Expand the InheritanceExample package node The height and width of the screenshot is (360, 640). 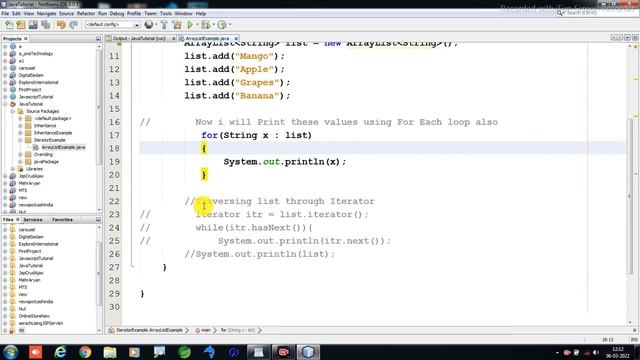[20, 133]
